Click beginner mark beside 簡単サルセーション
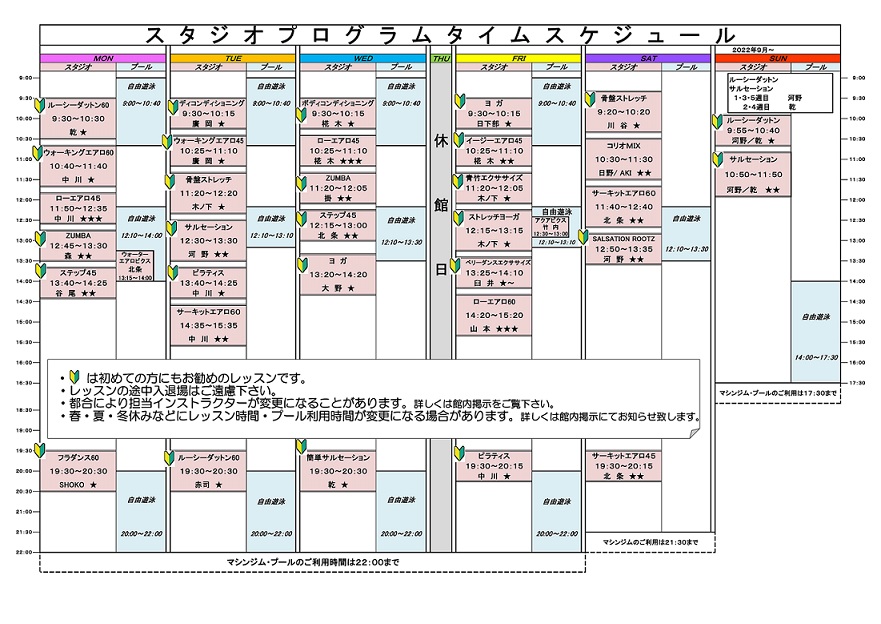Screen dimensions: 881x624 [301, 447]
